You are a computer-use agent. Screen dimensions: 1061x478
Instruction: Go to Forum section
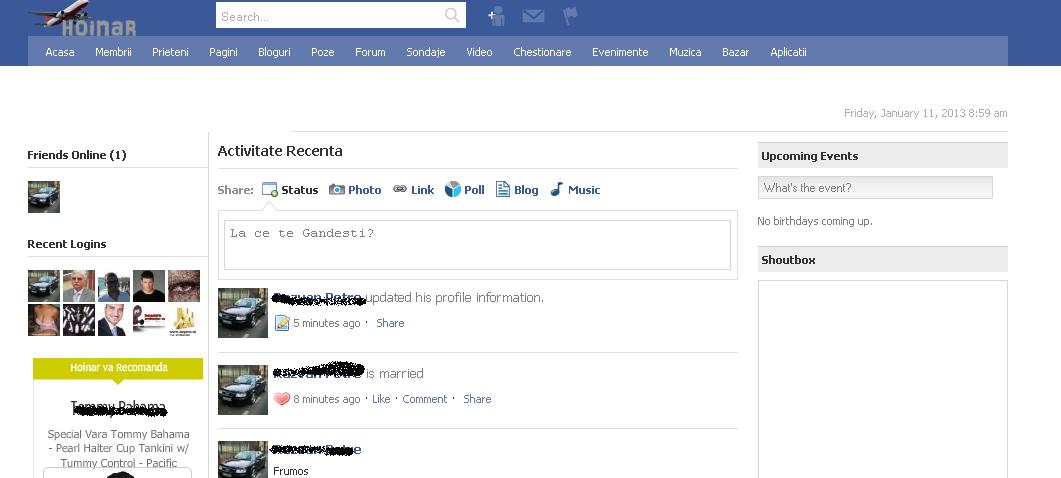[x=370, y=52]
